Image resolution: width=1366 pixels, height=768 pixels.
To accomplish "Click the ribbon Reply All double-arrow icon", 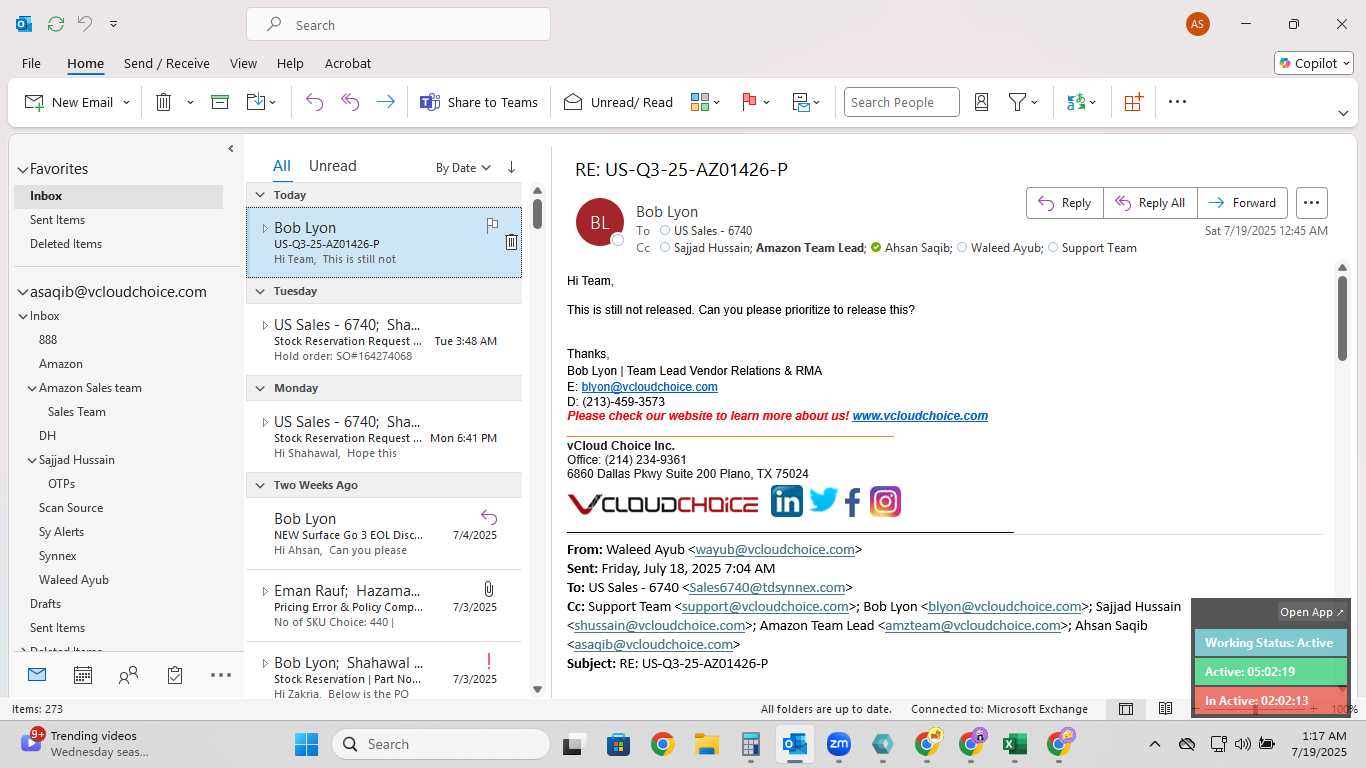I will [350, 102].
